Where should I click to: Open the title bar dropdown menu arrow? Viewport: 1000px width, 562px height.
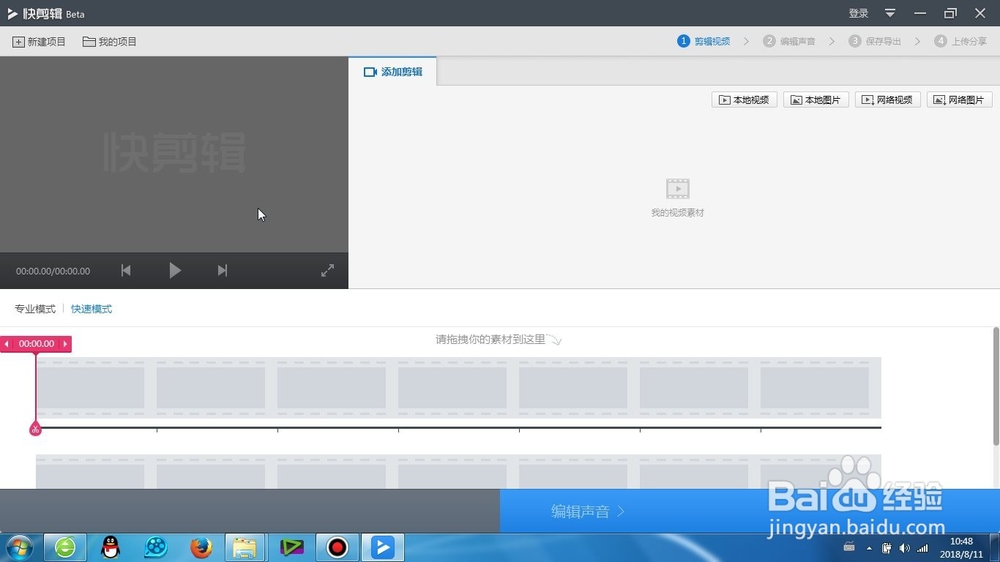click(x=890, y=13)
